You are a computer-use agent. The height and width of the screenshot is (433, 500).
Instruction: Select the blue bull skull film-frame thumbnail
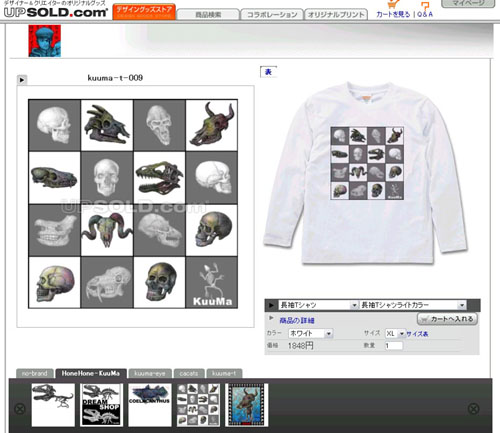(247, 405)
